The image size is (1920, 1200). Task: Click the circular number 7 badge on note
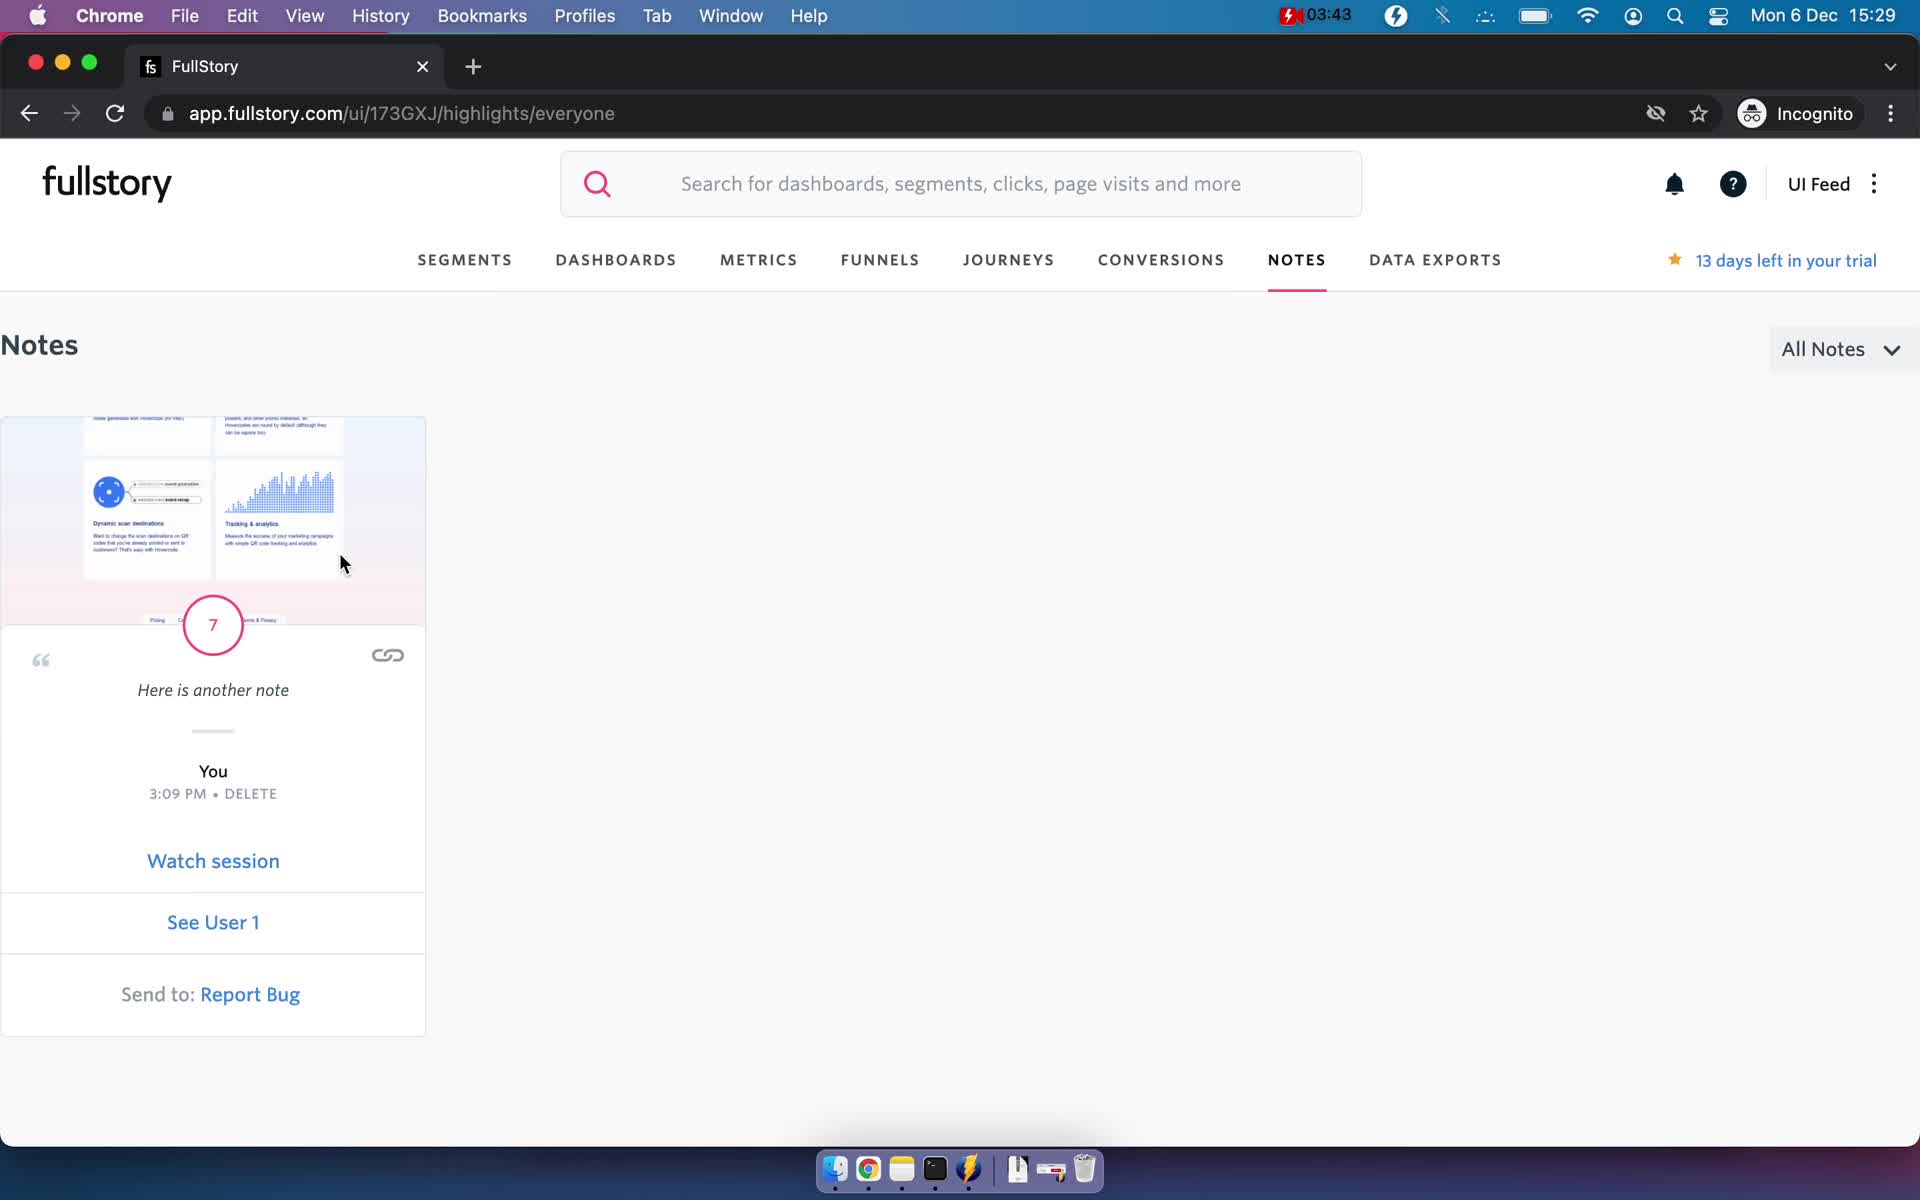pos(213,622)
